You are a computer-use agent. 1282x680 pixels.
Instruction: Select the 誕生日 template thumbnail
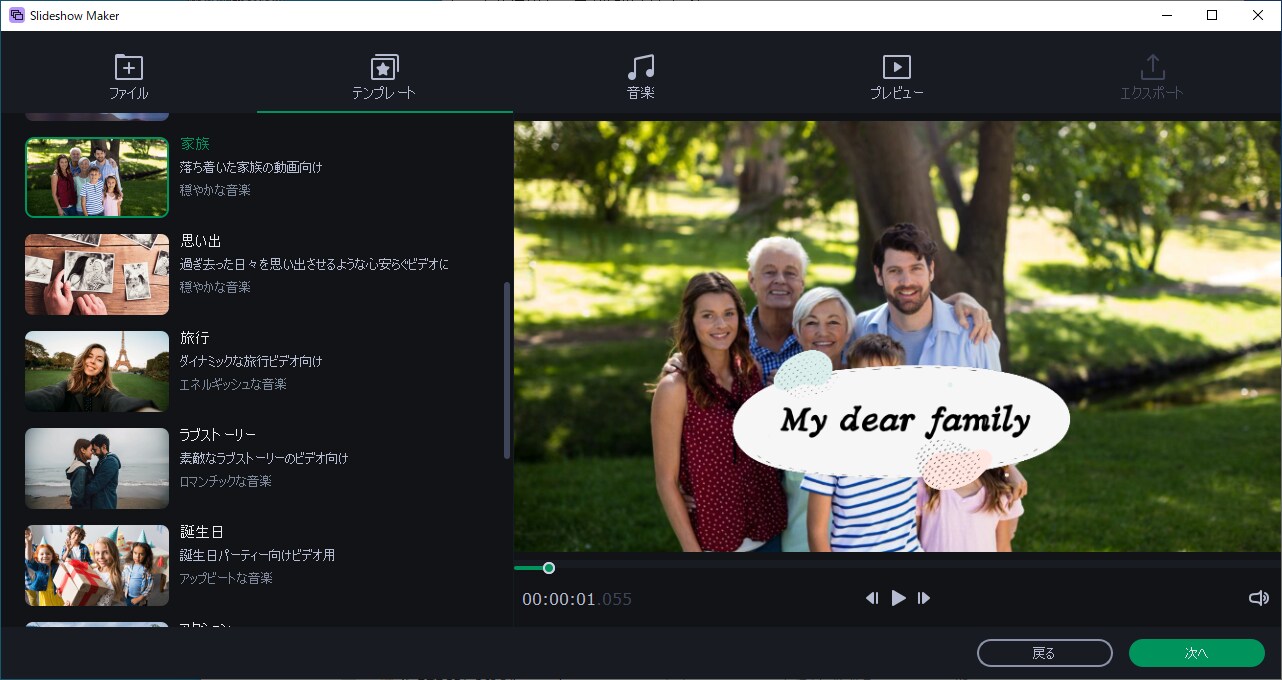pos(97,565)
